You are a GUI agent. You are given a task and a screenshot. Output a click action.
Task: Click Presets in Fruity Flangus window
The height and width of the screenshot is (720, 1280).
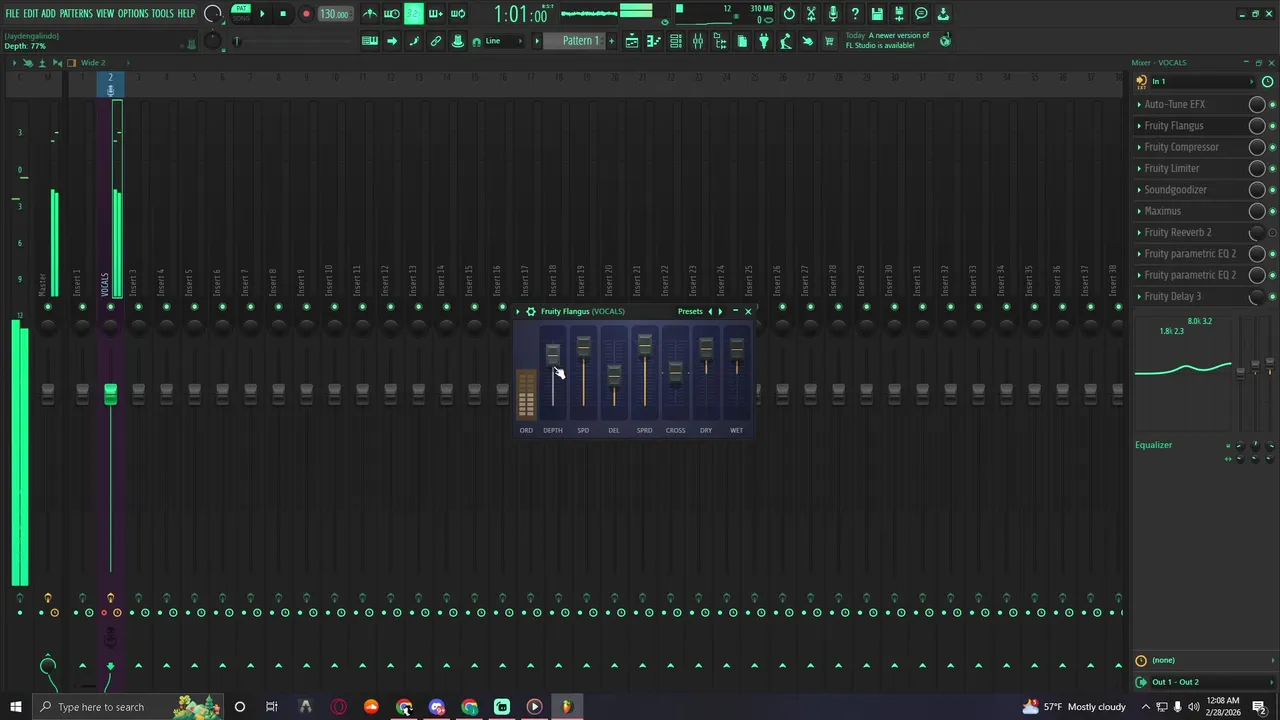tap(690, 311)
